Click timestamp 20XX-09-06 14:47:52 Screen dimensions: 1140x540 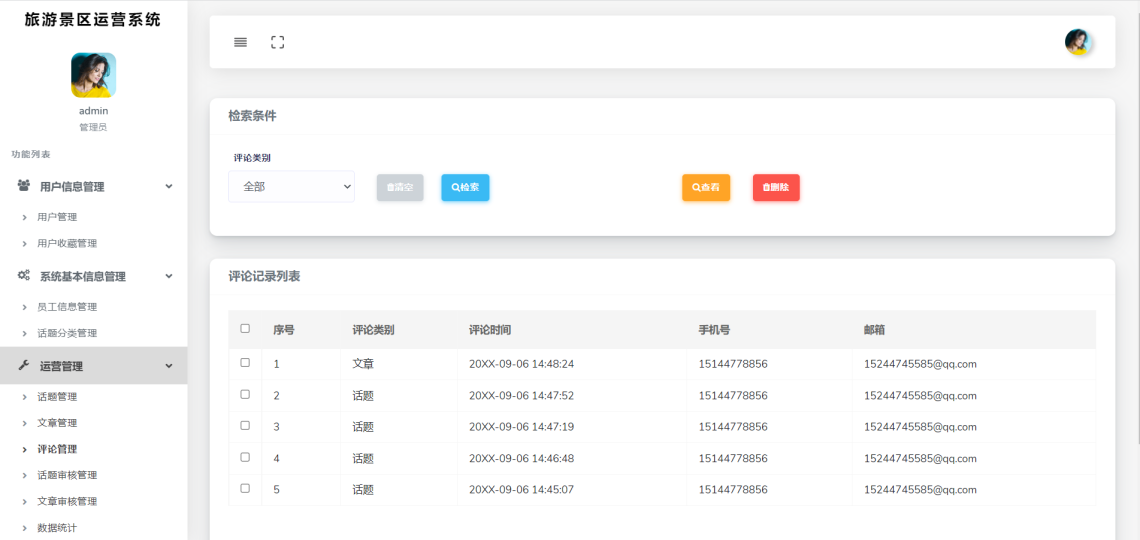(522, 396)
